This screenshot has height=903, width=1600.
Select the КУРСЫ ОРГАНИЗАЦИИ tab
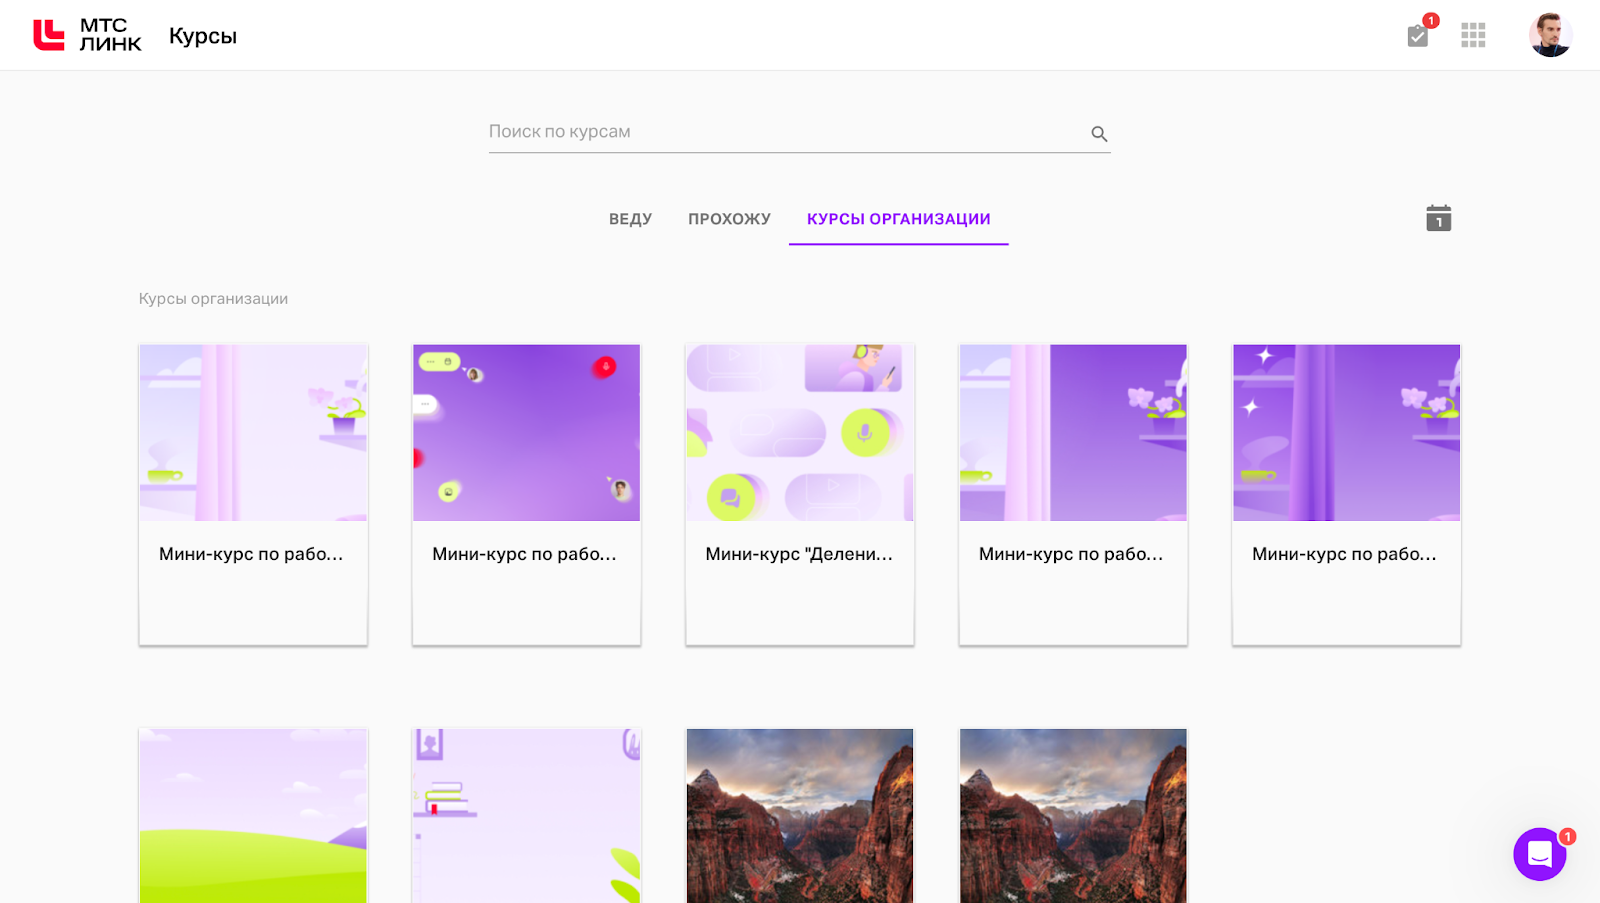coord(898,219)
